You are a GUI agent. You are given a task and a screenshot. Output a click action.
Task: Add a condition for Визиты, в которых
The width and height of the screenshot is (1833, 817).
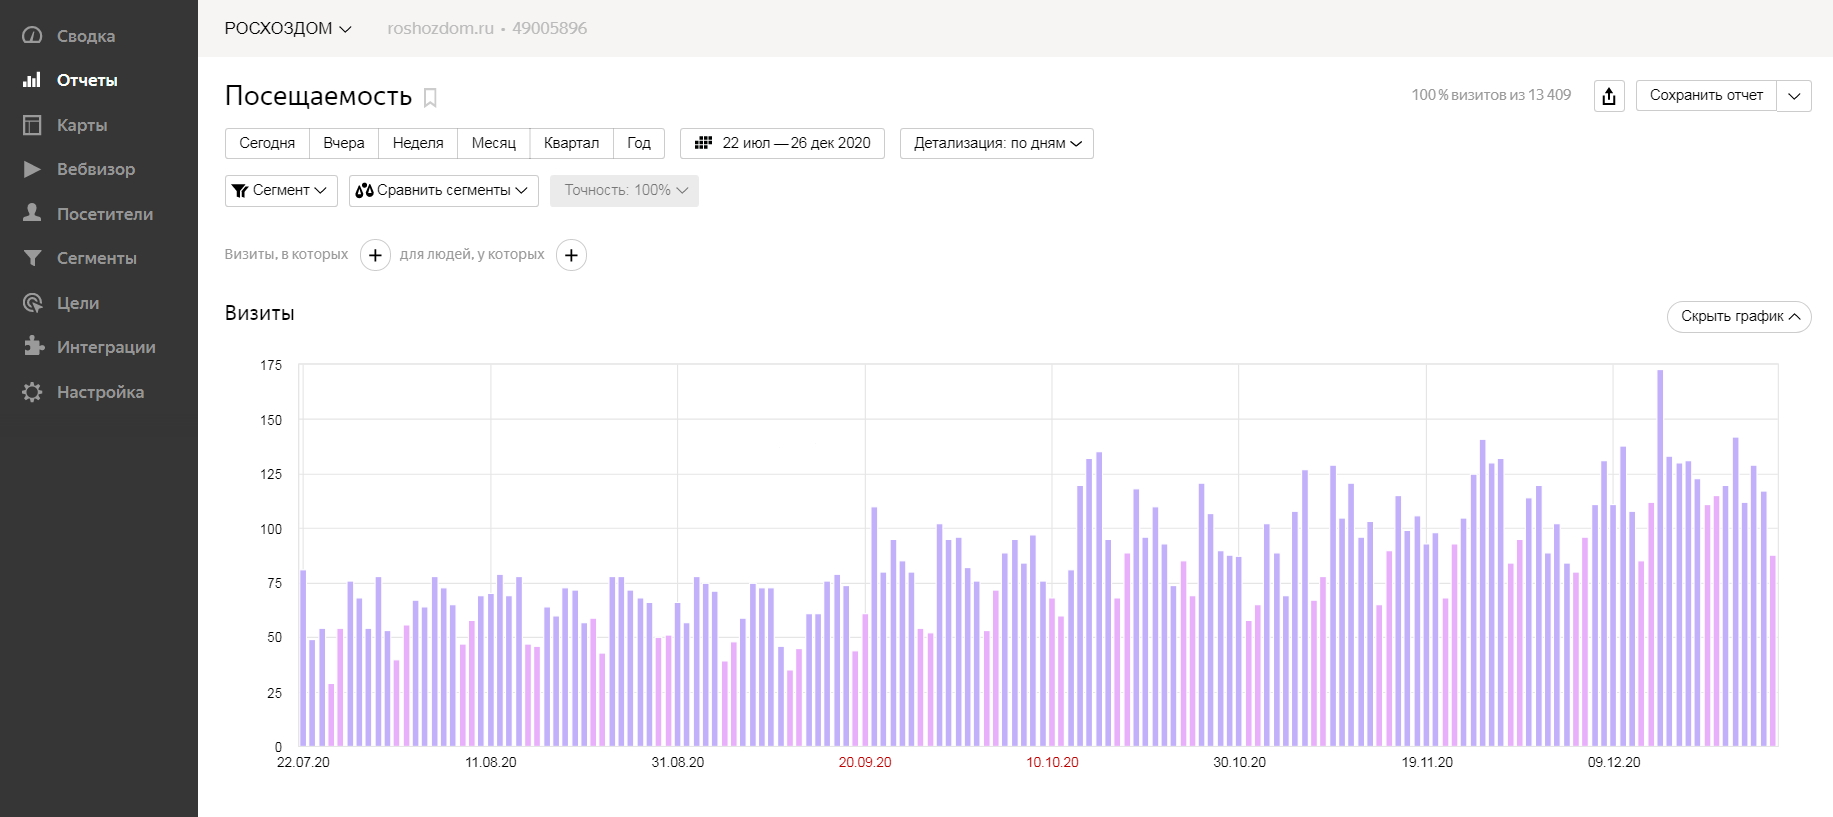tap(375, 255)
